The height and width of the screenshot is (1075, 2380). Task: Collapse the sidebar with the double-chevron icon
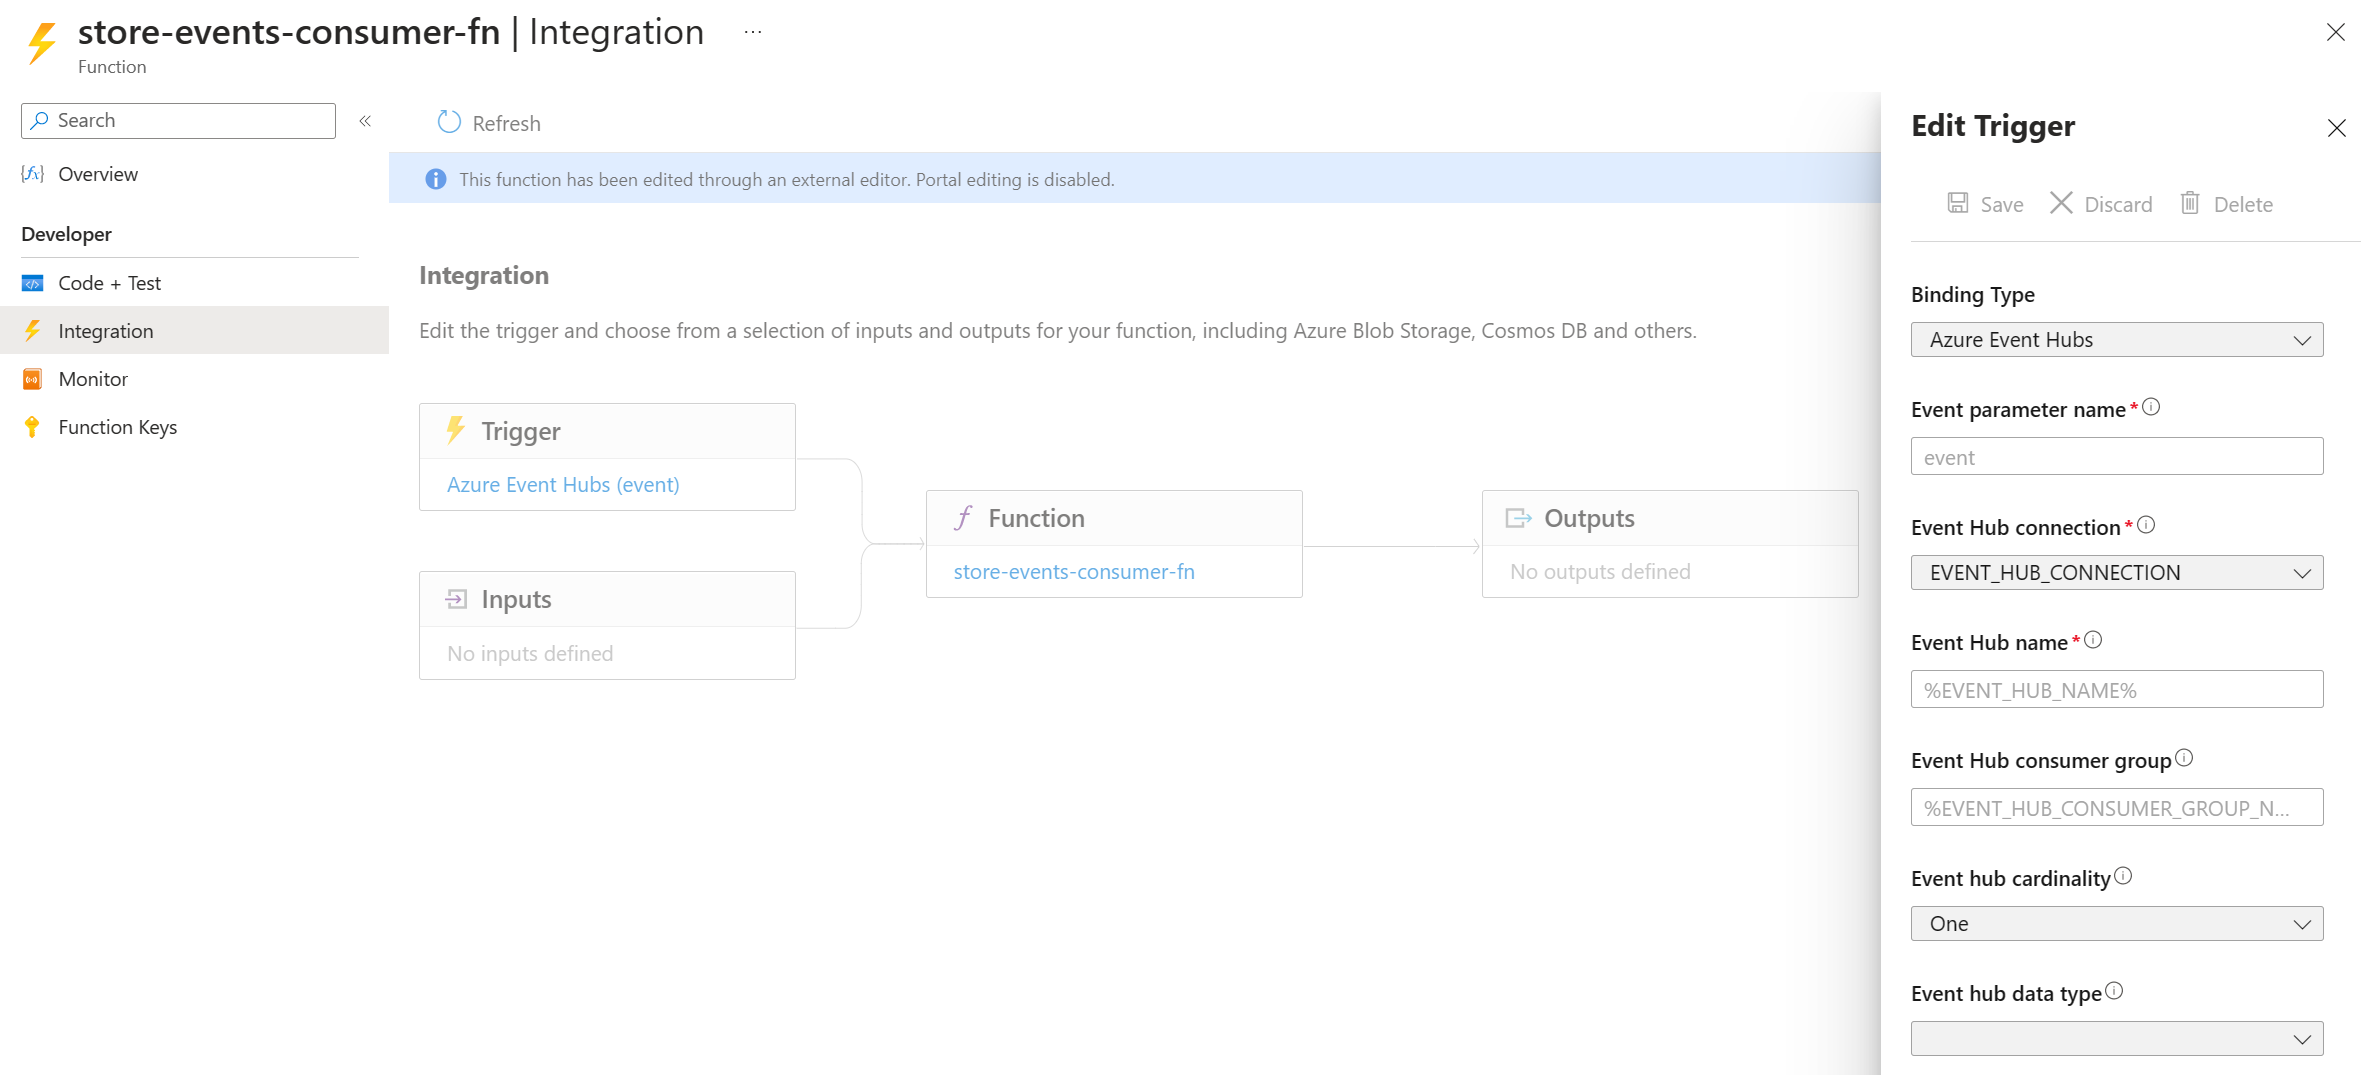pyautogui.click(x=365, y=121)
